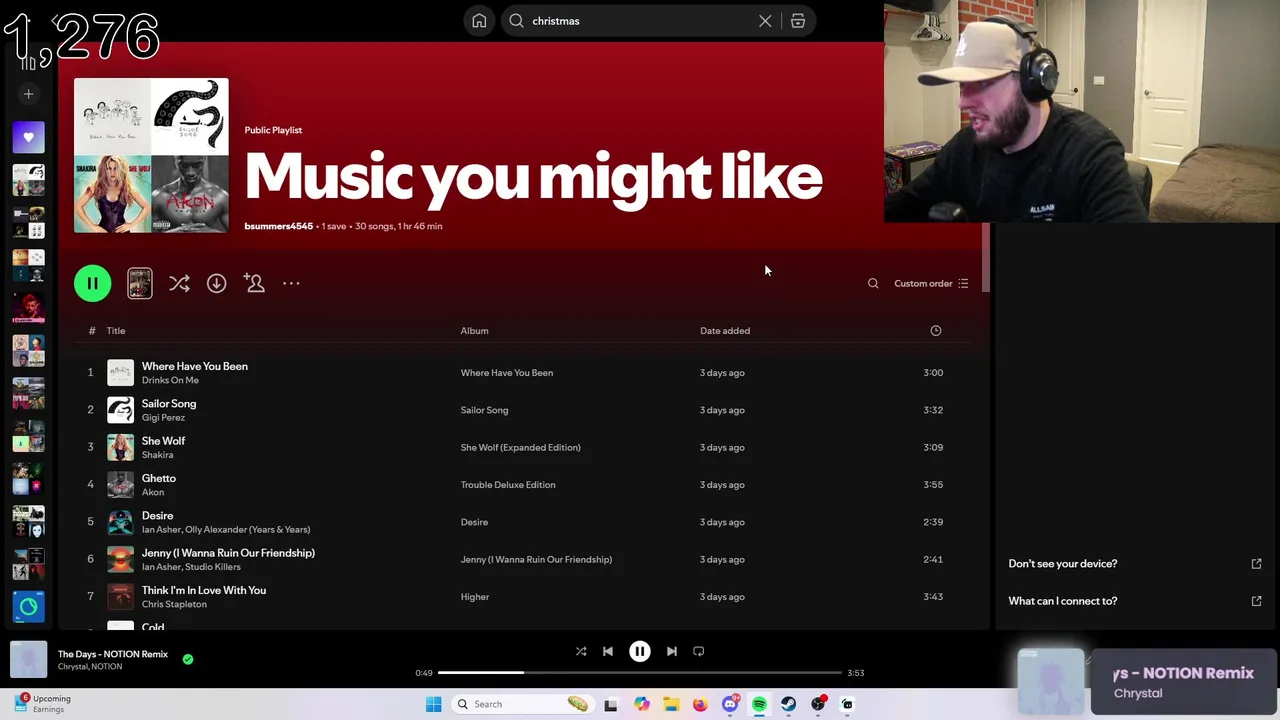Open the blue circle tile in sidebar
This screenshot has height=720, width=1280.
tap(28, 606)
